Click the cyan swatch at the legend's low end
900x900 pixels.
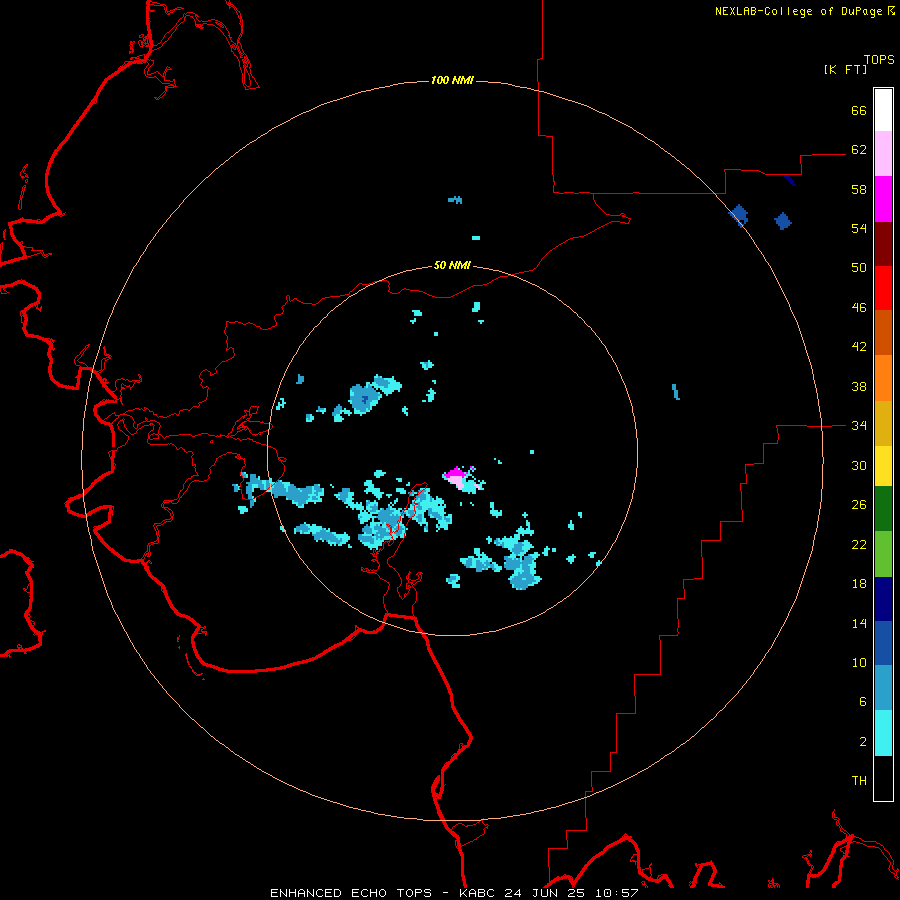click(x=883, y=733)
